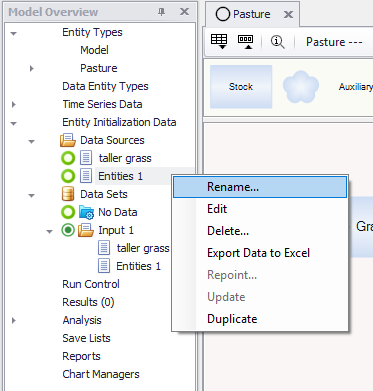Open Run Control in the tree
373x391 pixels.
(x=91, y=284)
